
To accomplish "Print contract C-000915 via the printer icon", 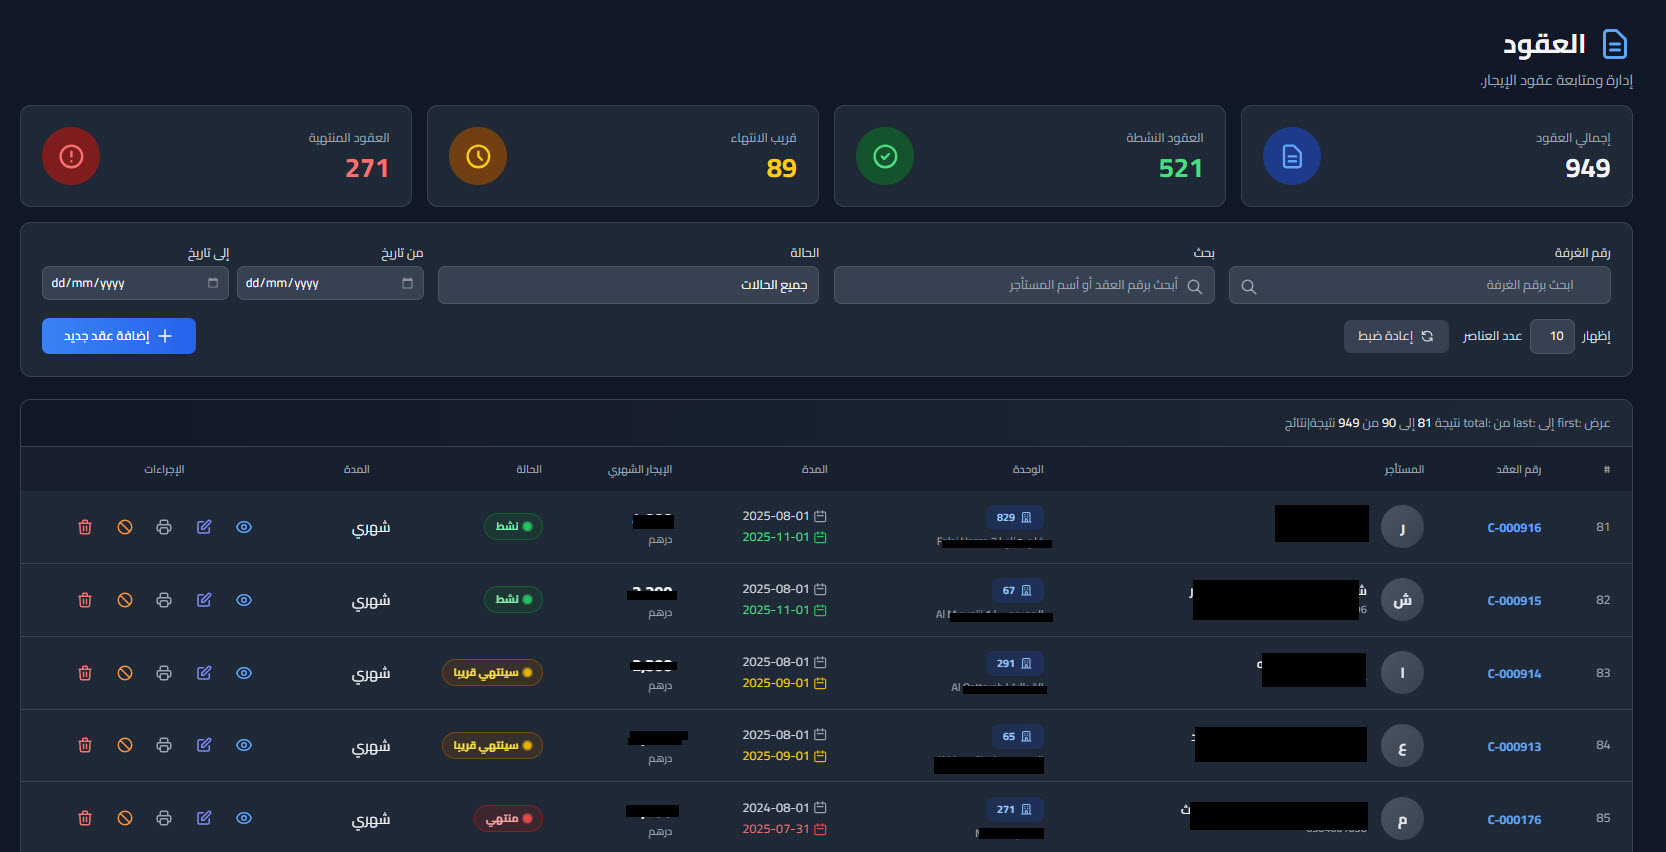I will (x=164, y=600).
